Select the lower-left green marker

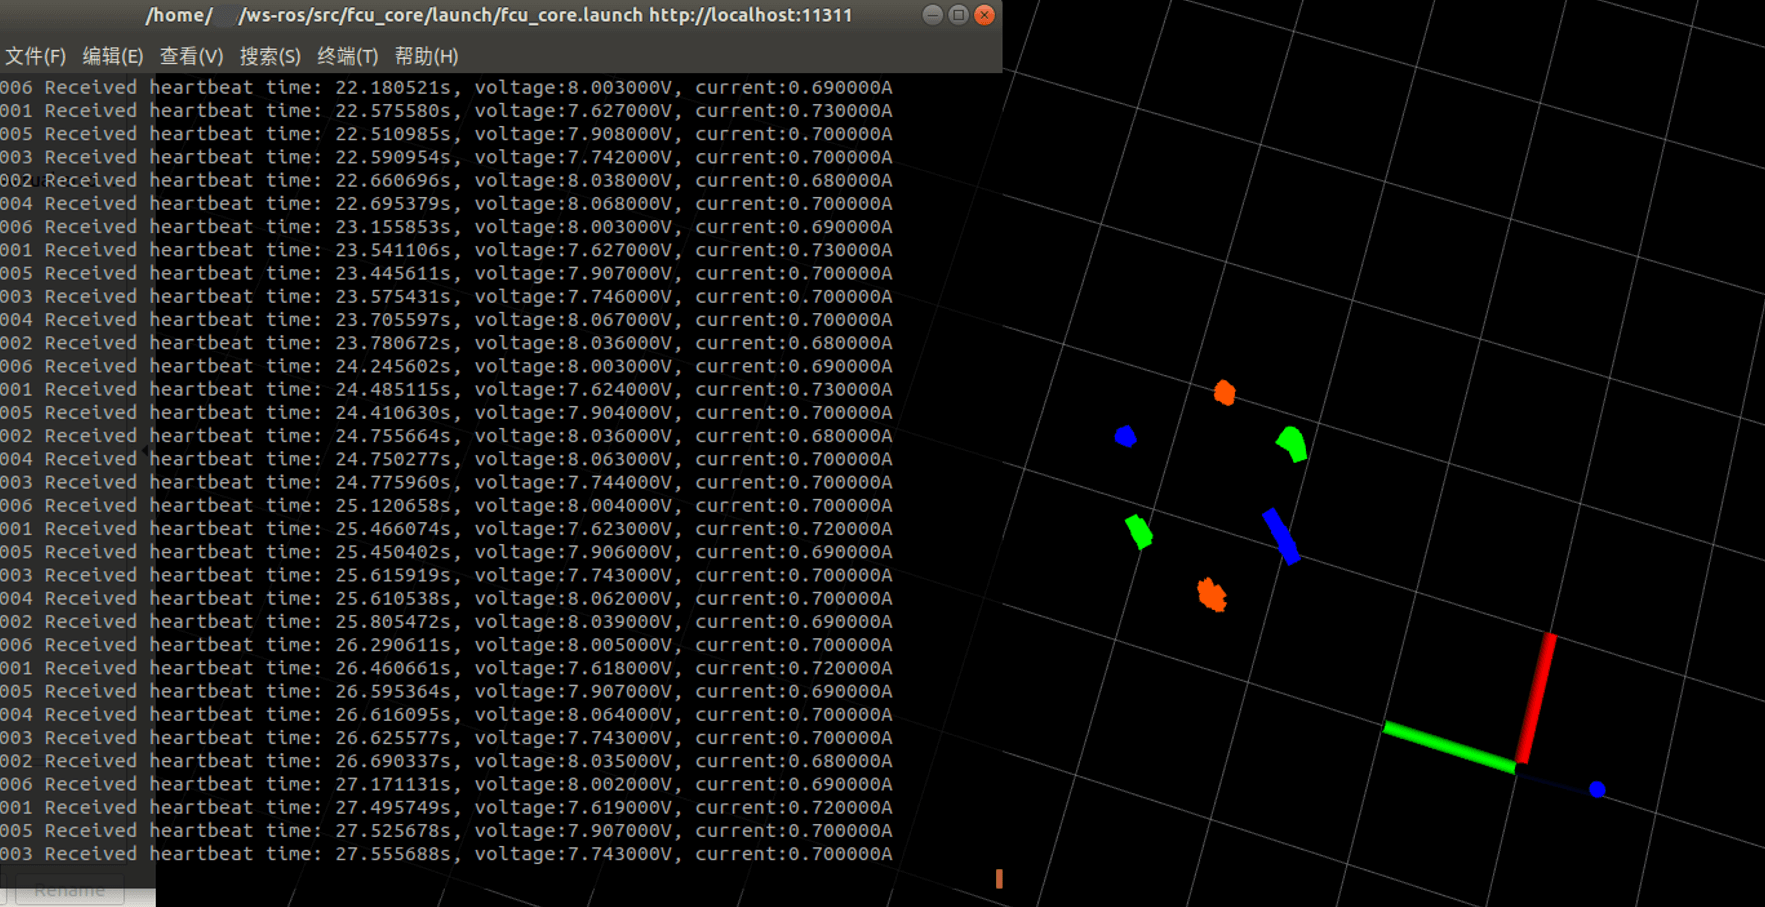1139,531
